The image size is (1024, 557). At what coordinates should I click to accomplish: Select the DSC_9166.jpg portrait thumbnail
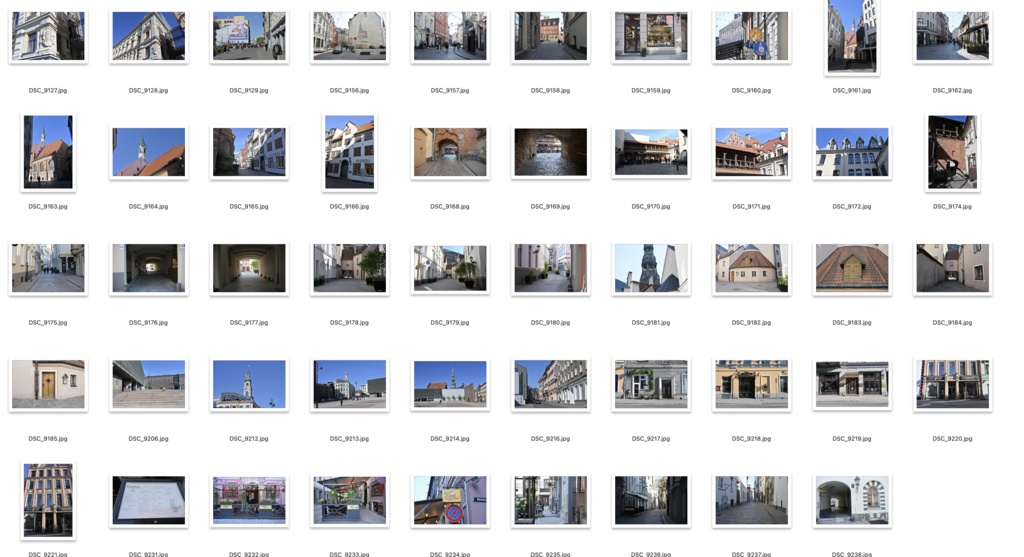349,152
